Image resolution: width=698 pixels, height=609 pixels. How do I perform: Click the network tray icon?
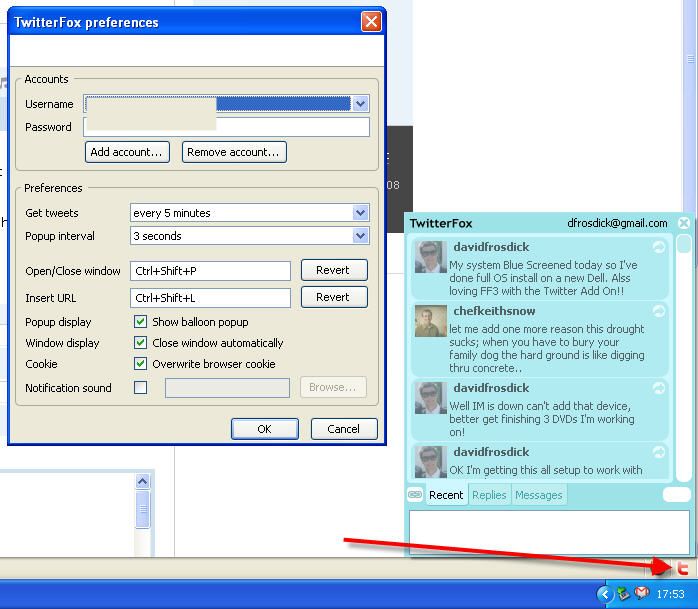[x=623, y=593]
